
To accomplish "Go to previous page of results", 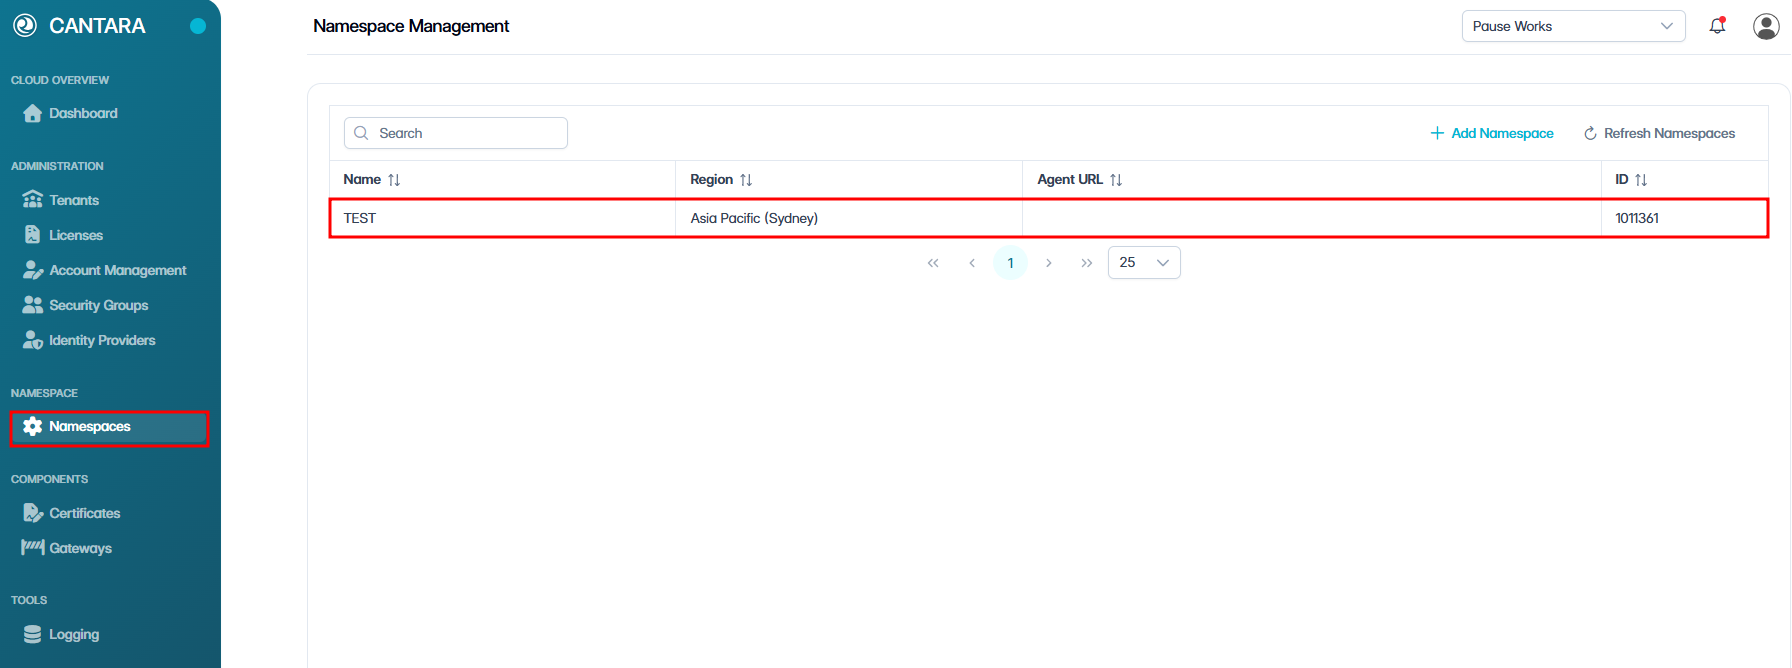I will (972, 263).
